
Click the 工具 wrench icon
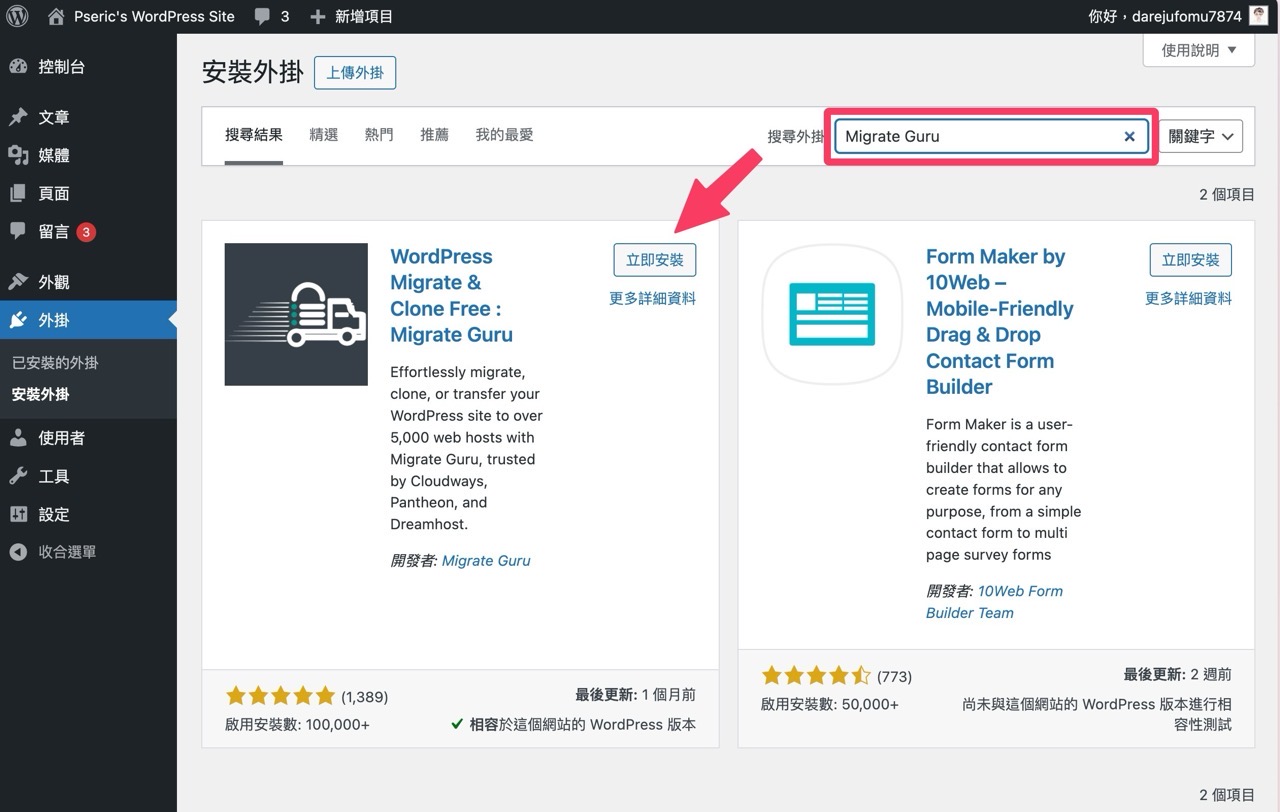18,476
